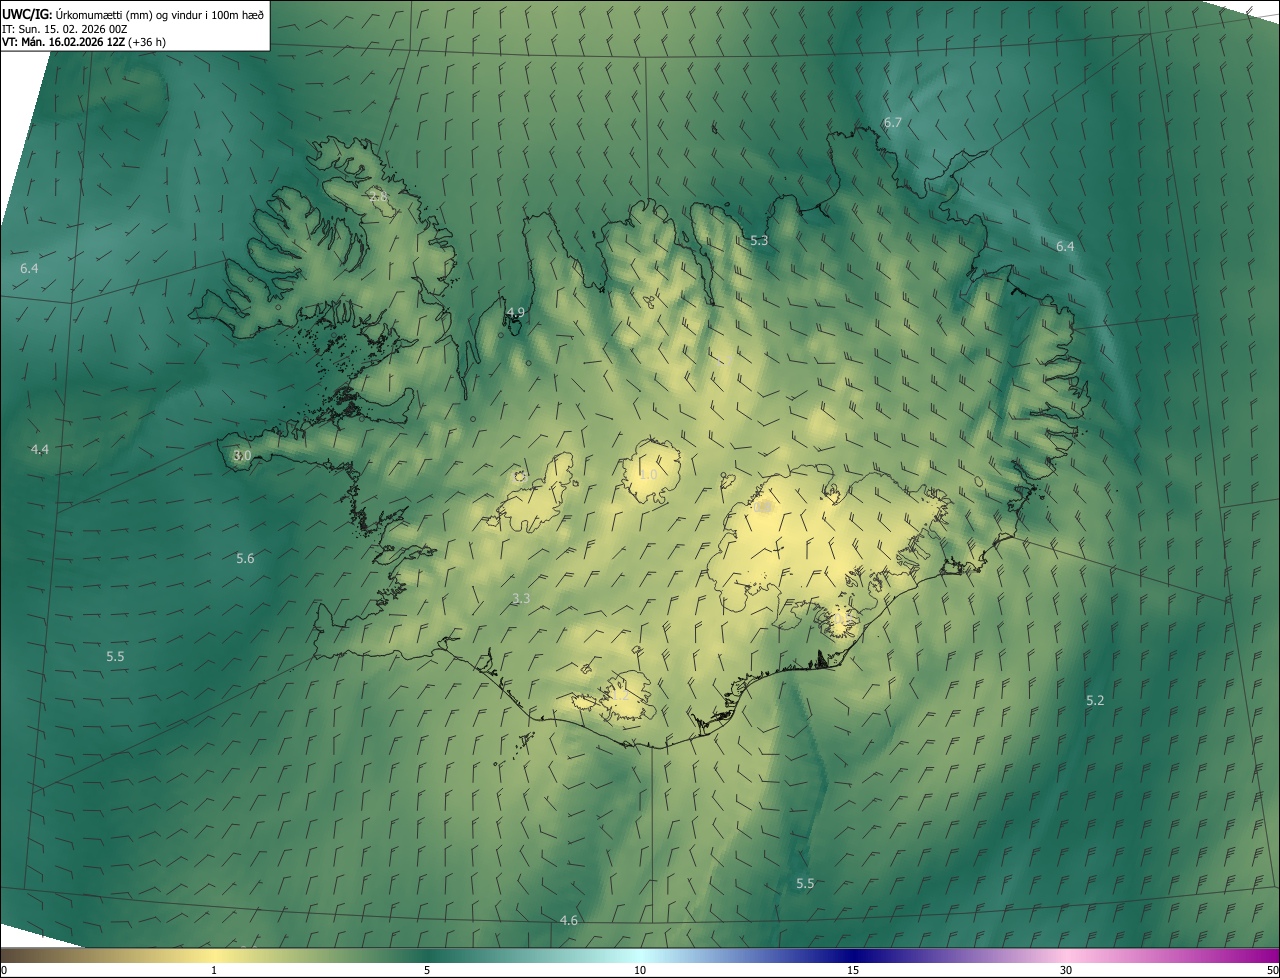Click the "VT: Mán. 16.02.2026 12Z (+36 h)" line
Image resolution: width=1280 pixels, height=978 pixels.
click(84, 42)
